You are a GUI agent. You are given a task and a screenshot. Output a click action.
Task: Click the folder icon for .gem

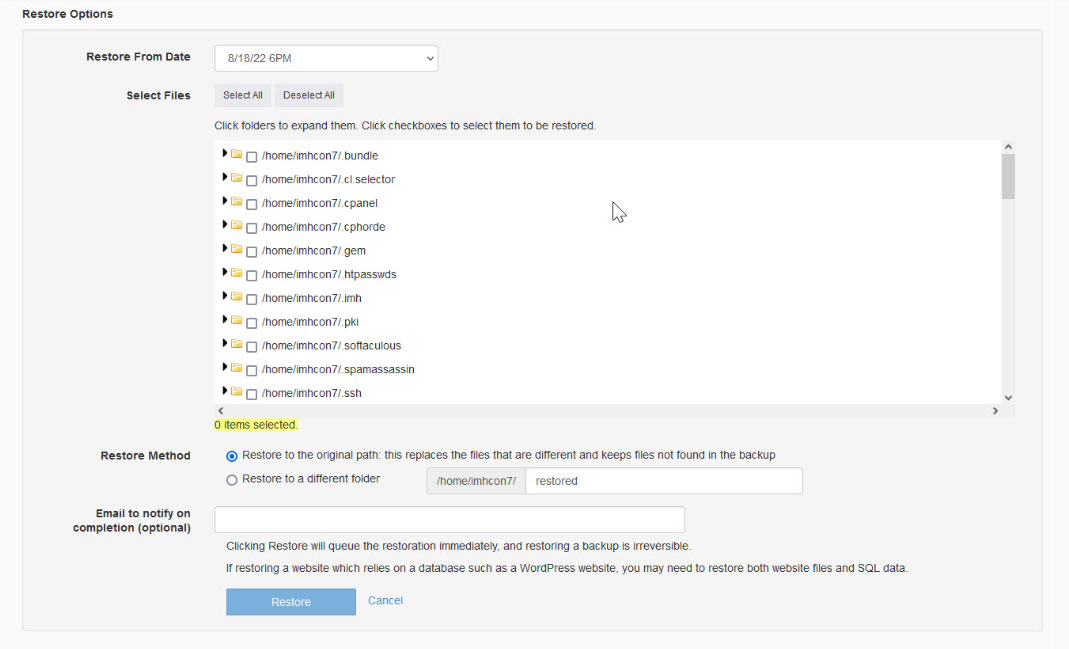click(x=237, y=249)
